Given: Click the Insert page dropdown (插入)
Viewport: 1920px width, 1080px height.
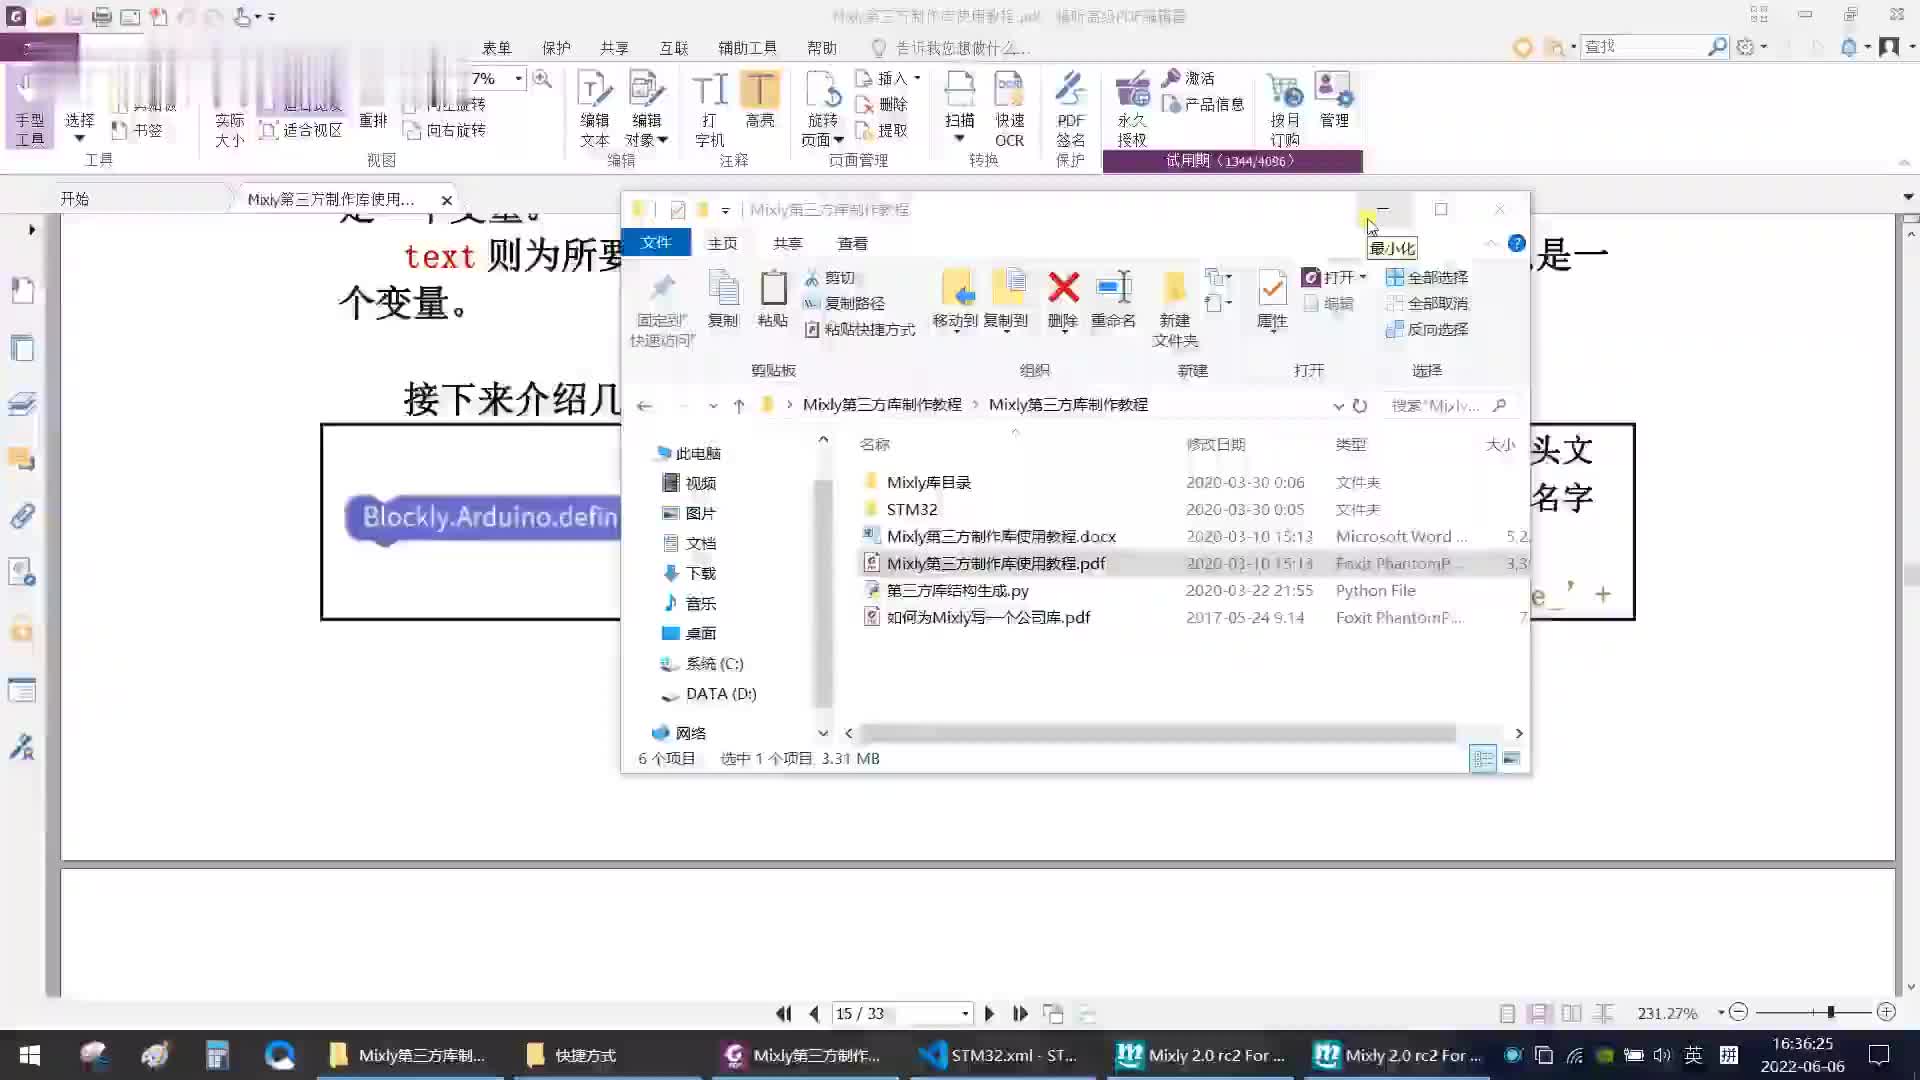Looking at the screenshot, I should pos(888,78).
